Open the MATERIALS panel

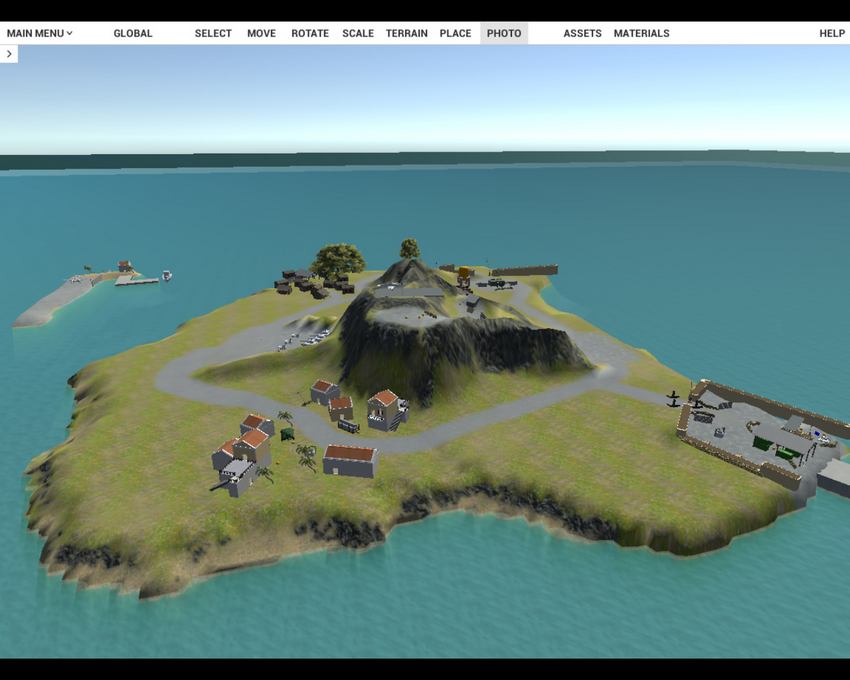click(x=641, y=33)
